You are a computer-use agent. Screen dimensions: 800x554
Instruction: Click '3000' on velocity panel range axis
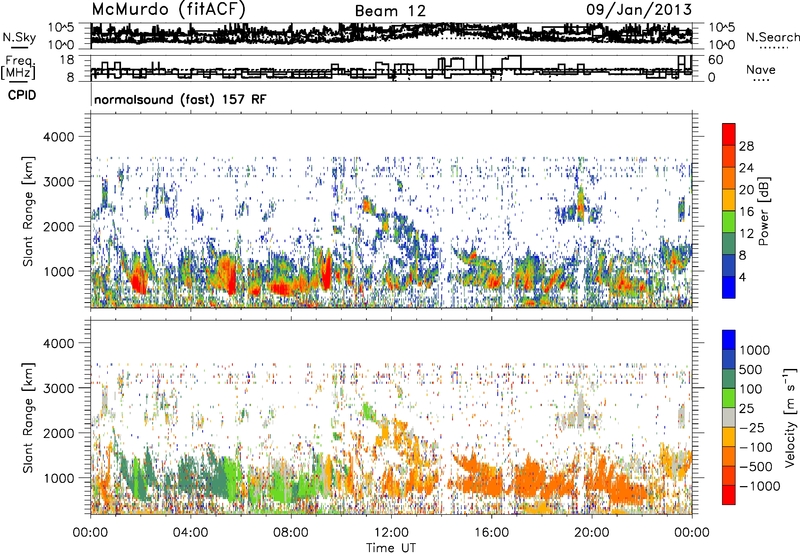tap(59, 388)
